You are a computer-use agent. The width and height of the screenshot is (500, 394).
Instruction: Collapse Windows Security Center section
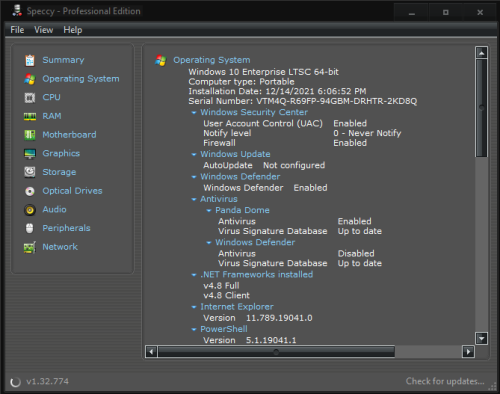(x=194, y=113)
